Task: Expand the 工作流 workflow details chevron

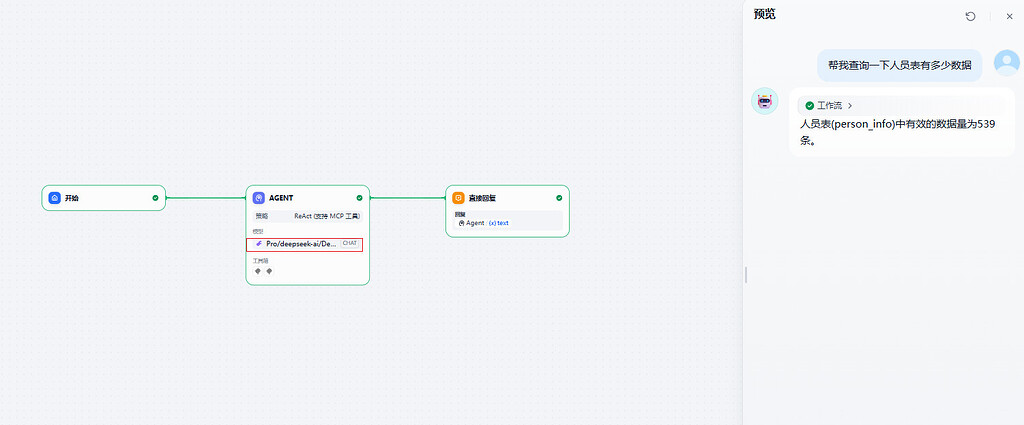Action: click(850, 105)
